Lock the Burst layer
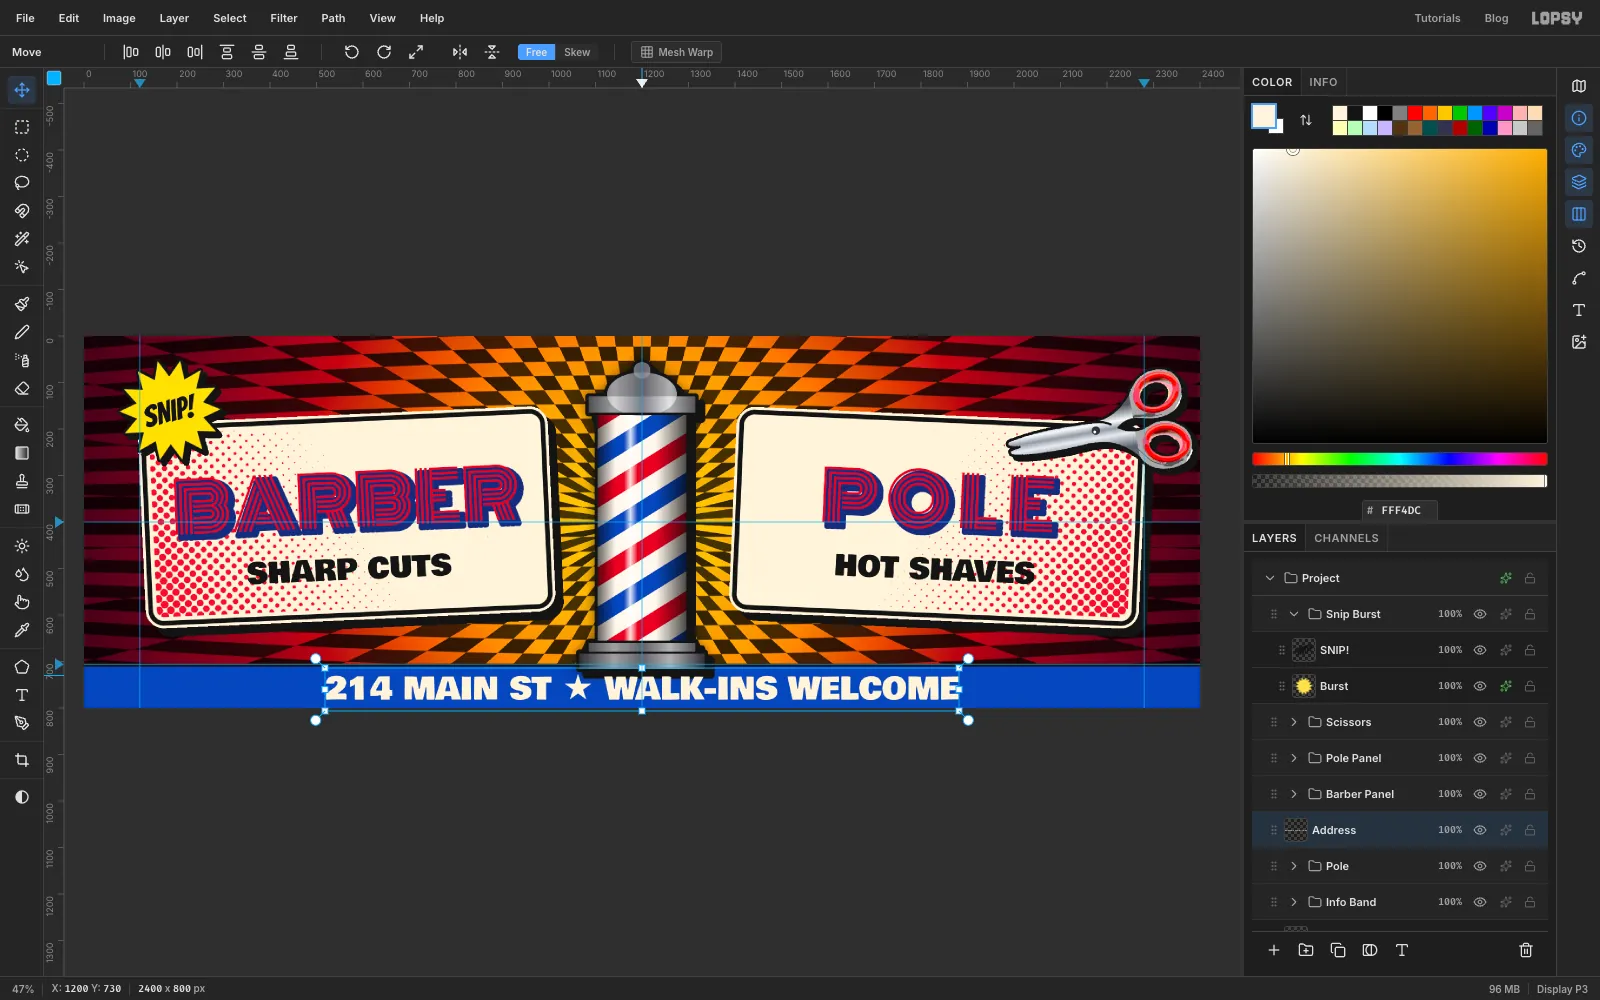Image resolution: width=1600 pixels, height=1000 pixels. (1530, 686)
